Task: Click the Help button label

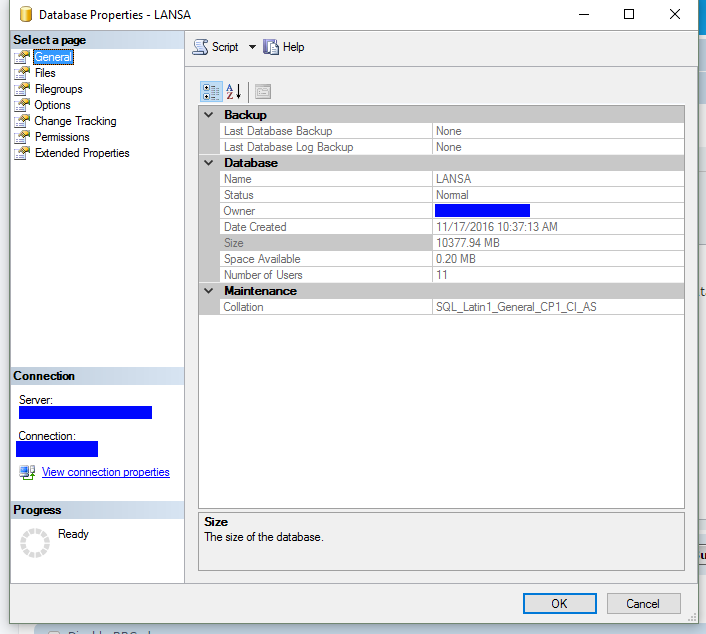Action: (293, 47)
